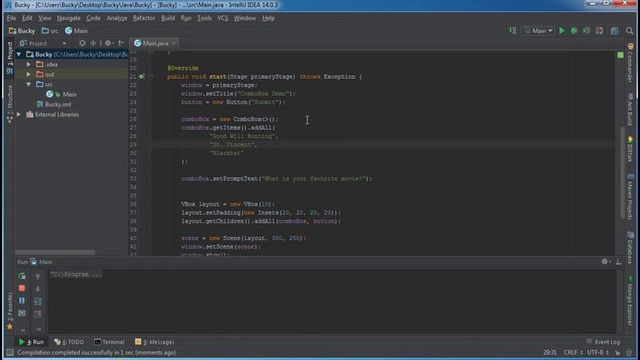This screenshot has height=360, width=640.
Task: Open the Database side panel
Action: coord(630,248)
